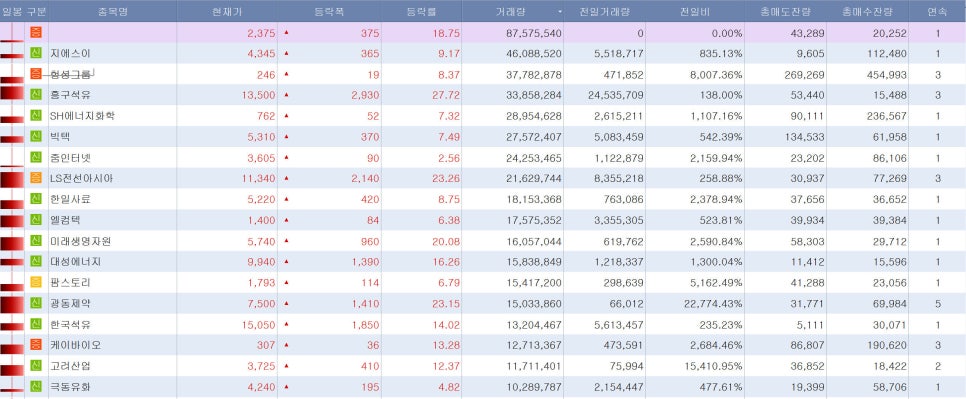Click the red 증 badge beside 케이바이오
966x399 pixels.
(x=36, y=345)
